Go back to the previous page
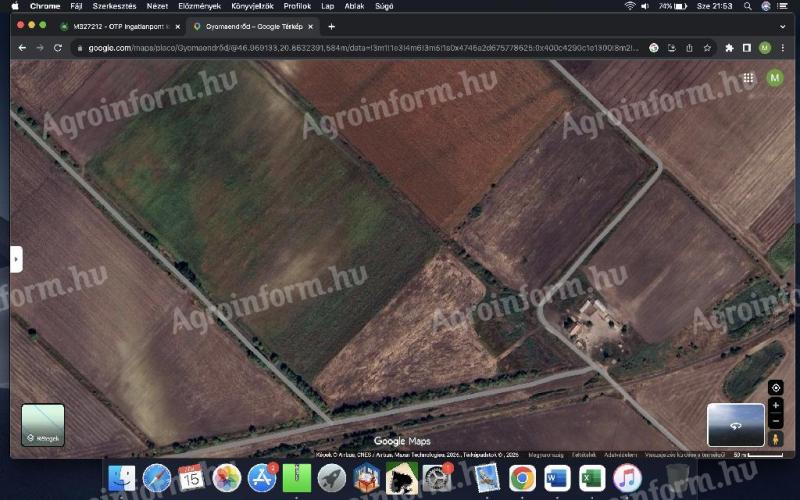 22,47
